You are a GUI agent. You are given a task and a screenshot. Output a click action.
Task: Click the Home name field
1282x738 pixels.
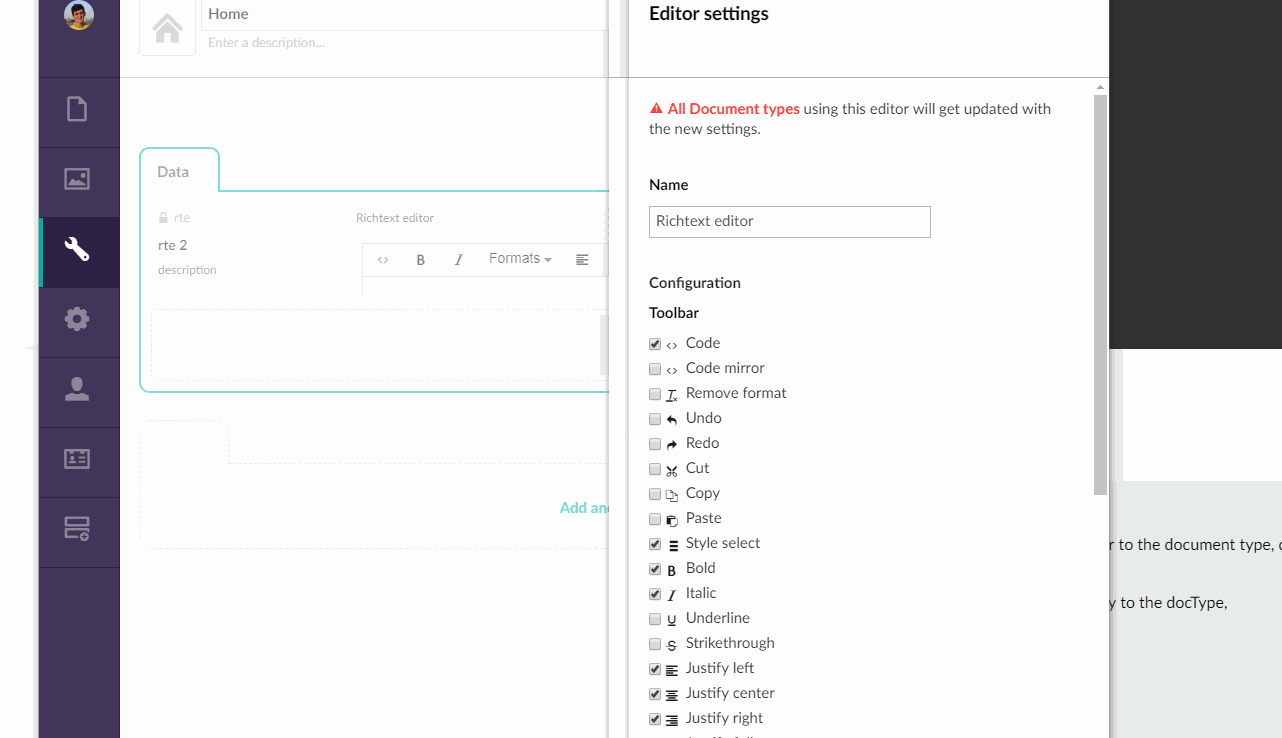(x=404, y=14)
